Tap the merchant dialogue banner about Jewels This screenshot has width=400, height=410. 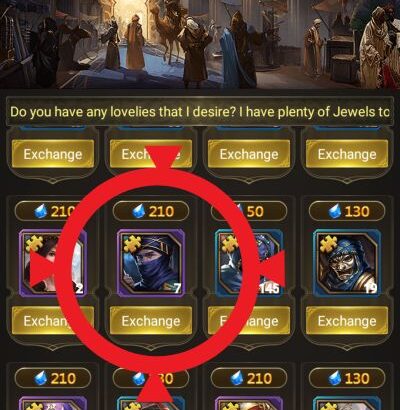pyautogui.click(x=200, y=112)
